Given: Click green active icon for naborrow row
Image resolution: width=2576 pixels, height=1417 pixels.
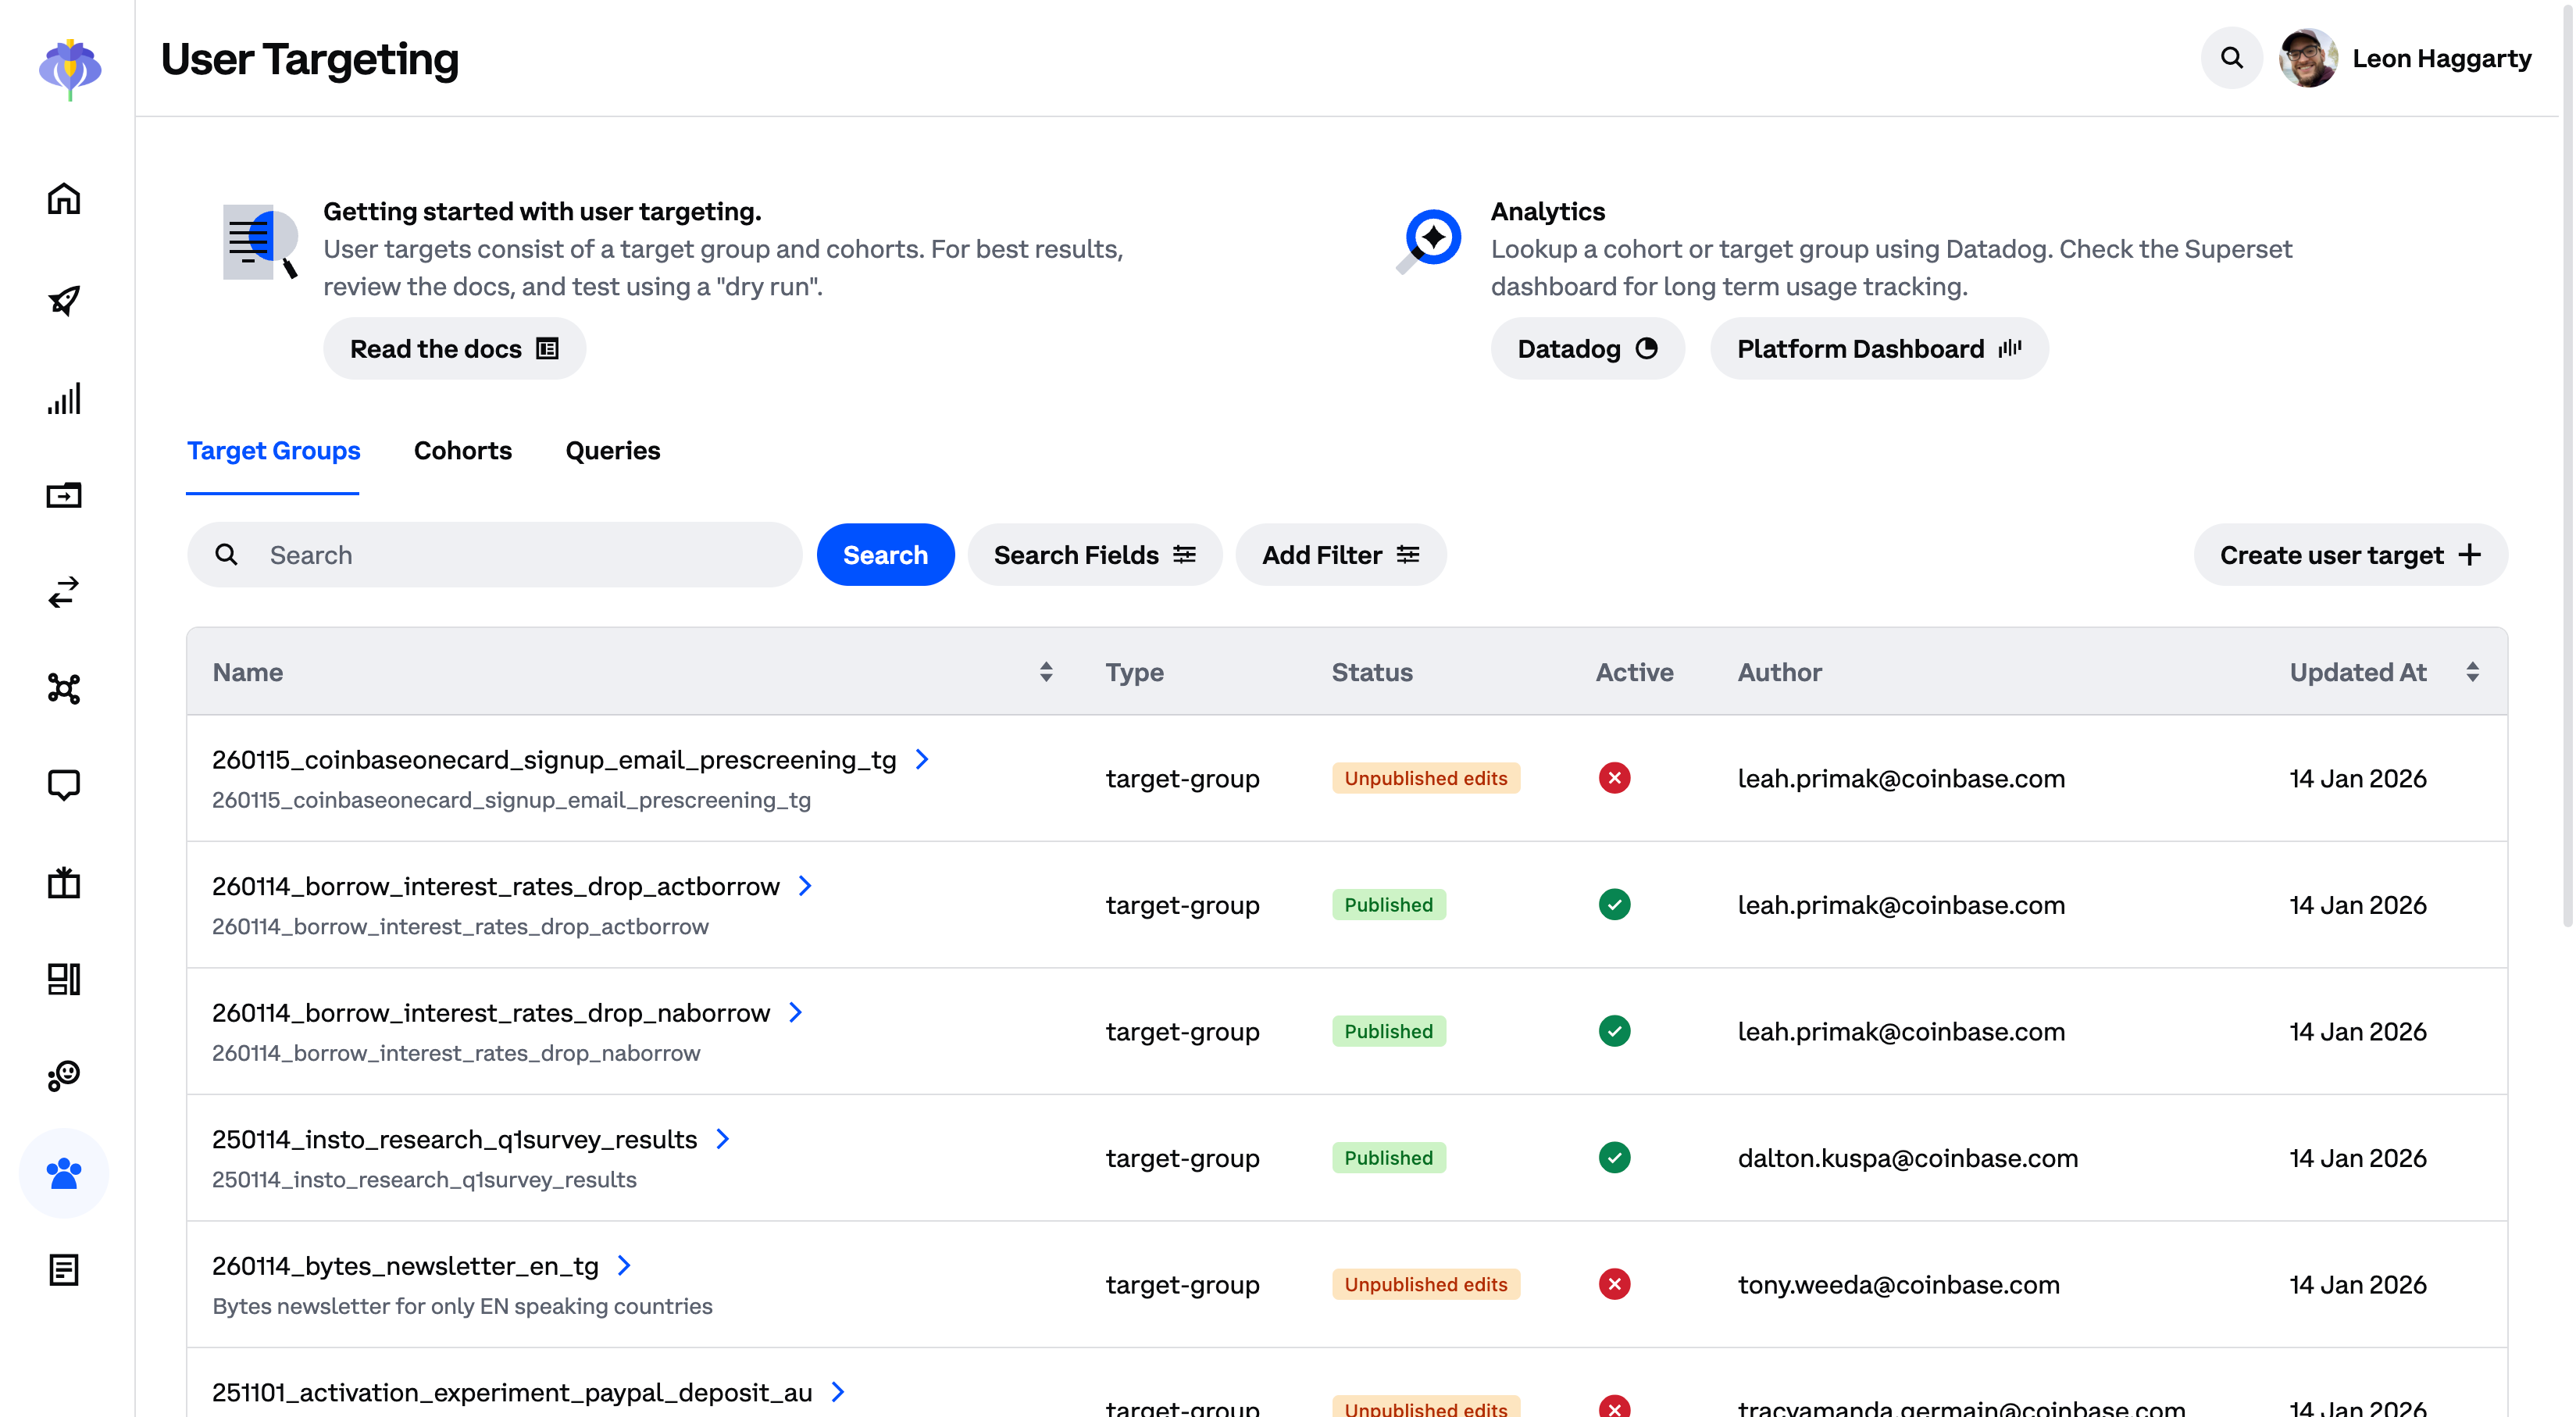Looking at the screenshot, I should pos(1614,1031).
